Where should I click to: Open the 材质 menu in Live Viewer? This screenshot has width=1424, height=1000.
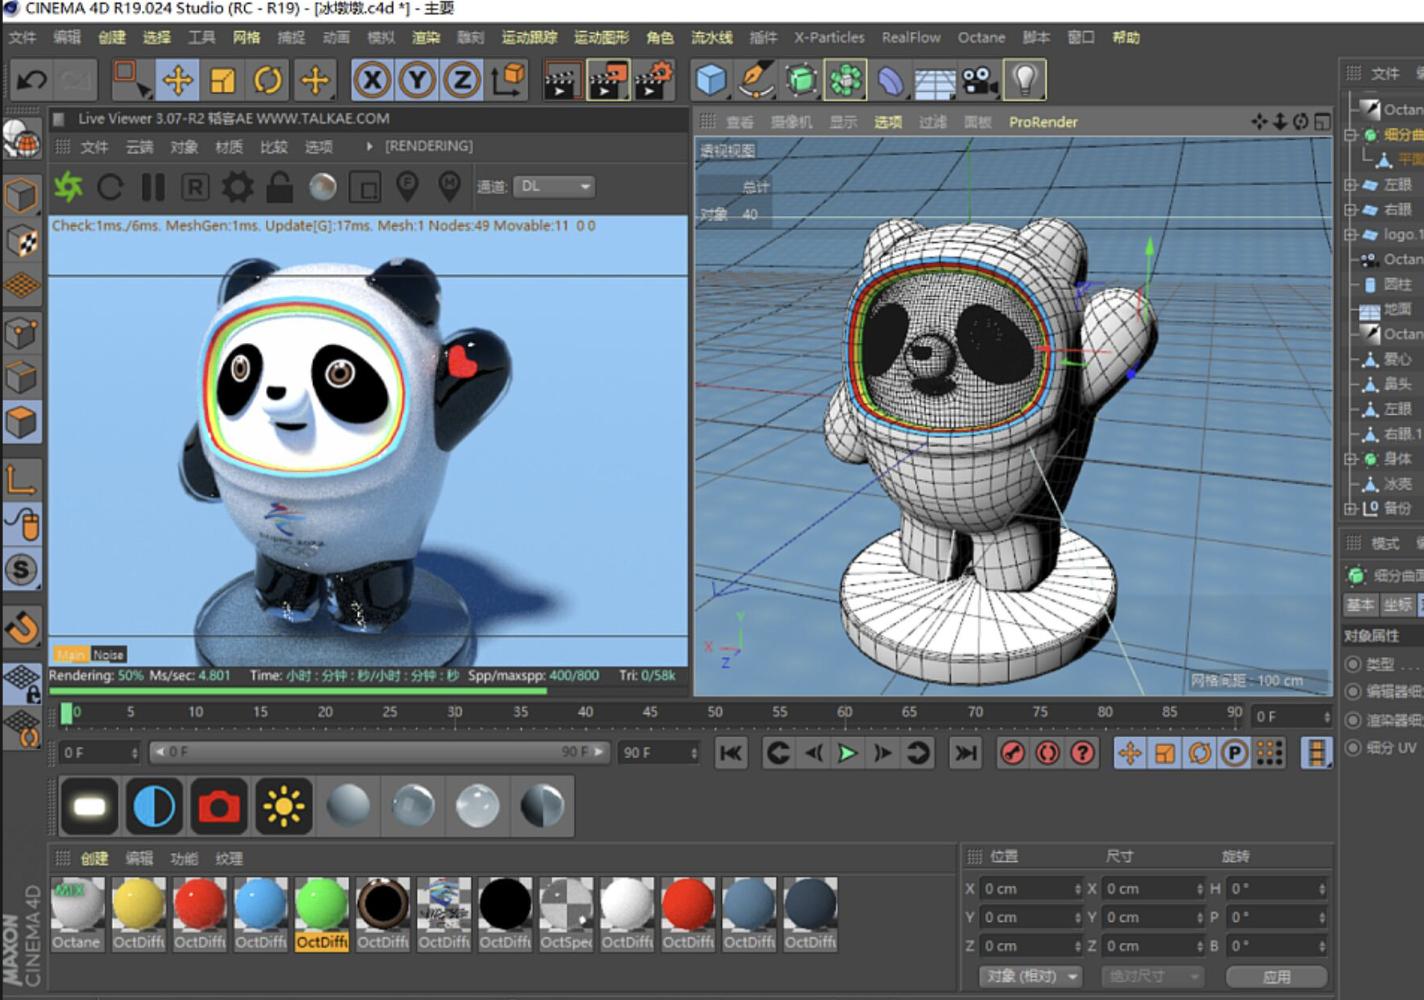229,147
